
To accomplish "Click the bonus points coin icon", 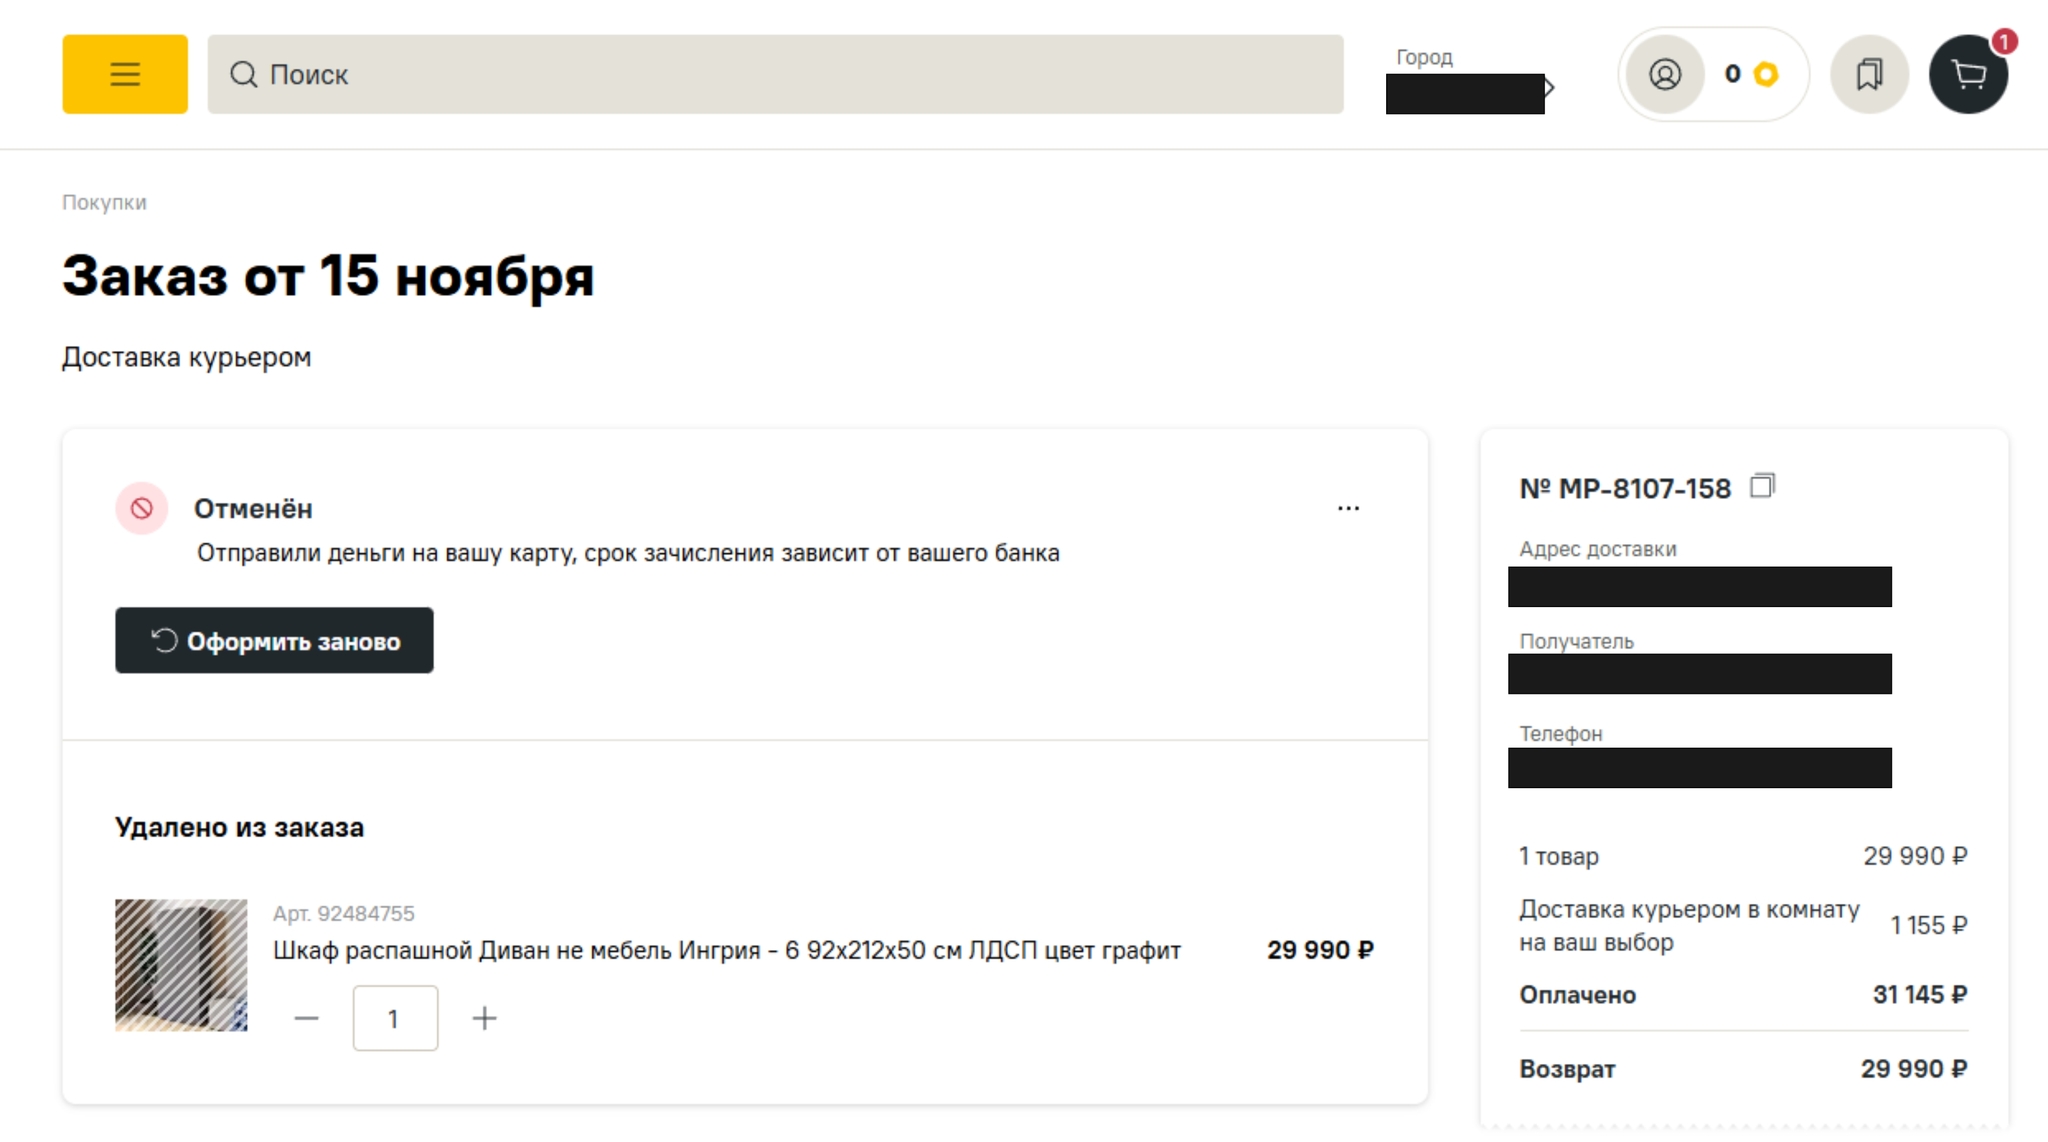I will 1766,74.
